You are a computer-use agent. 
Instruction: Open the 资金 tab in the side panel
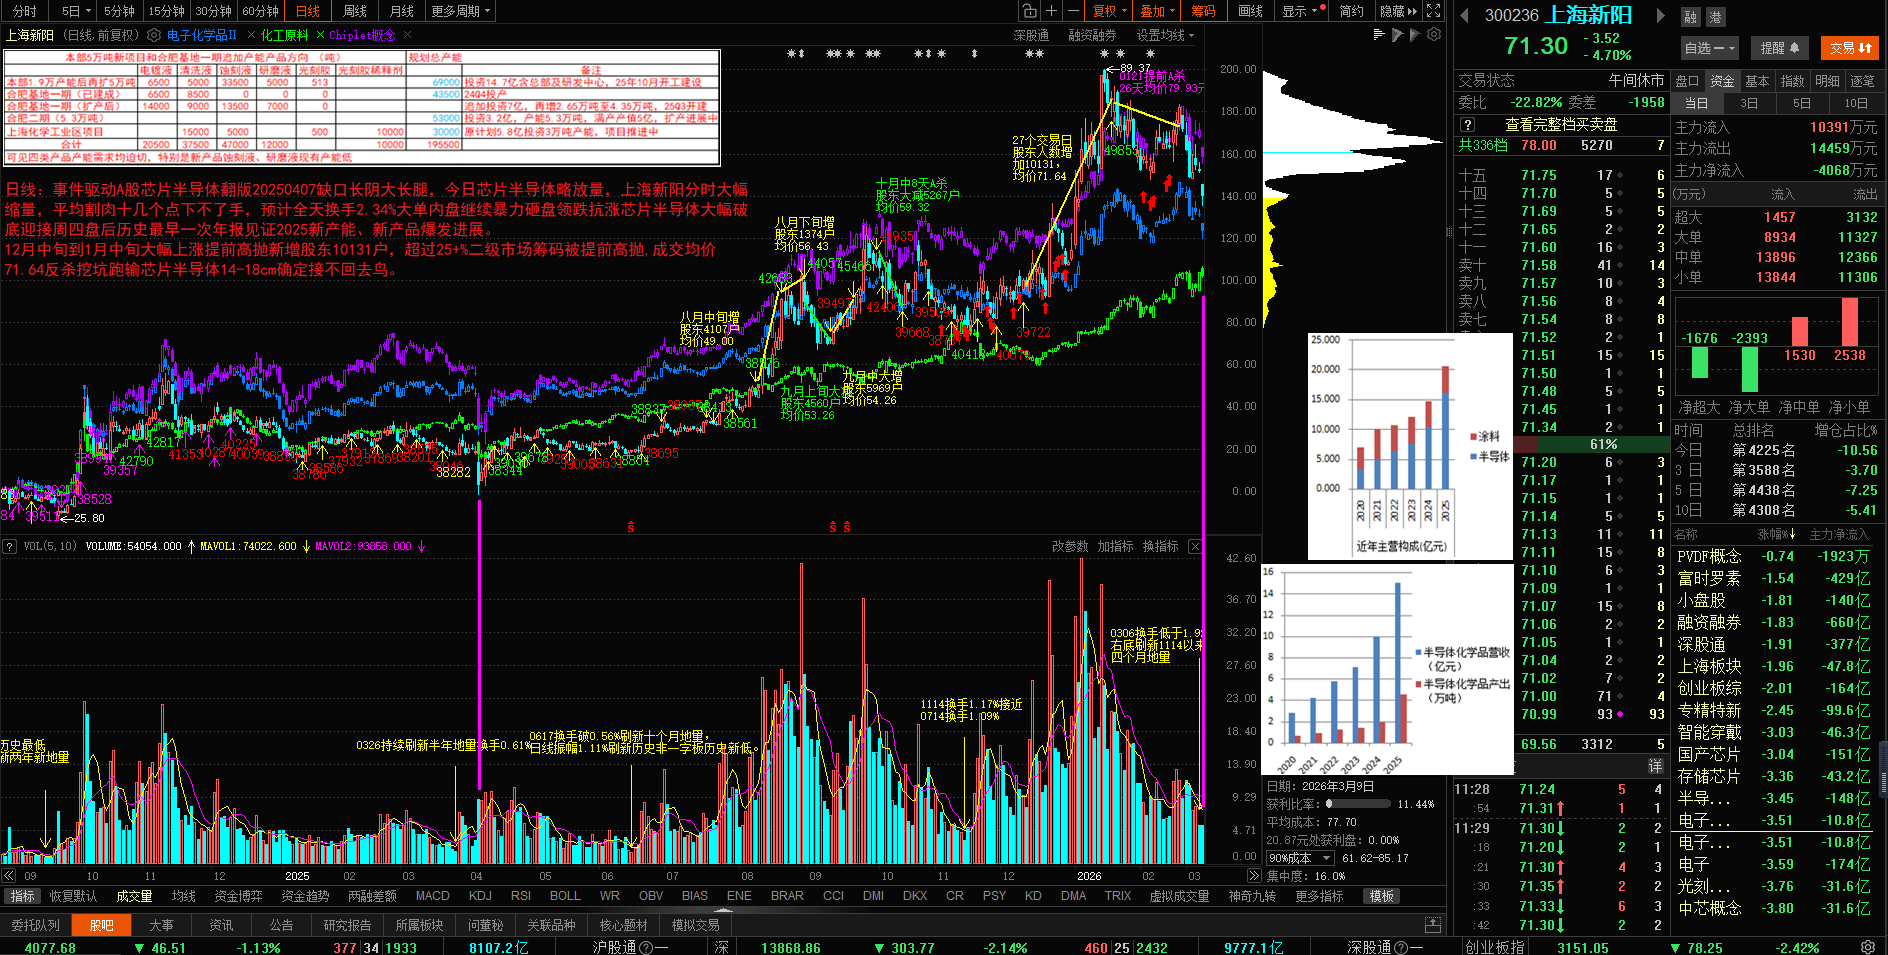[x=1721, y=81]
